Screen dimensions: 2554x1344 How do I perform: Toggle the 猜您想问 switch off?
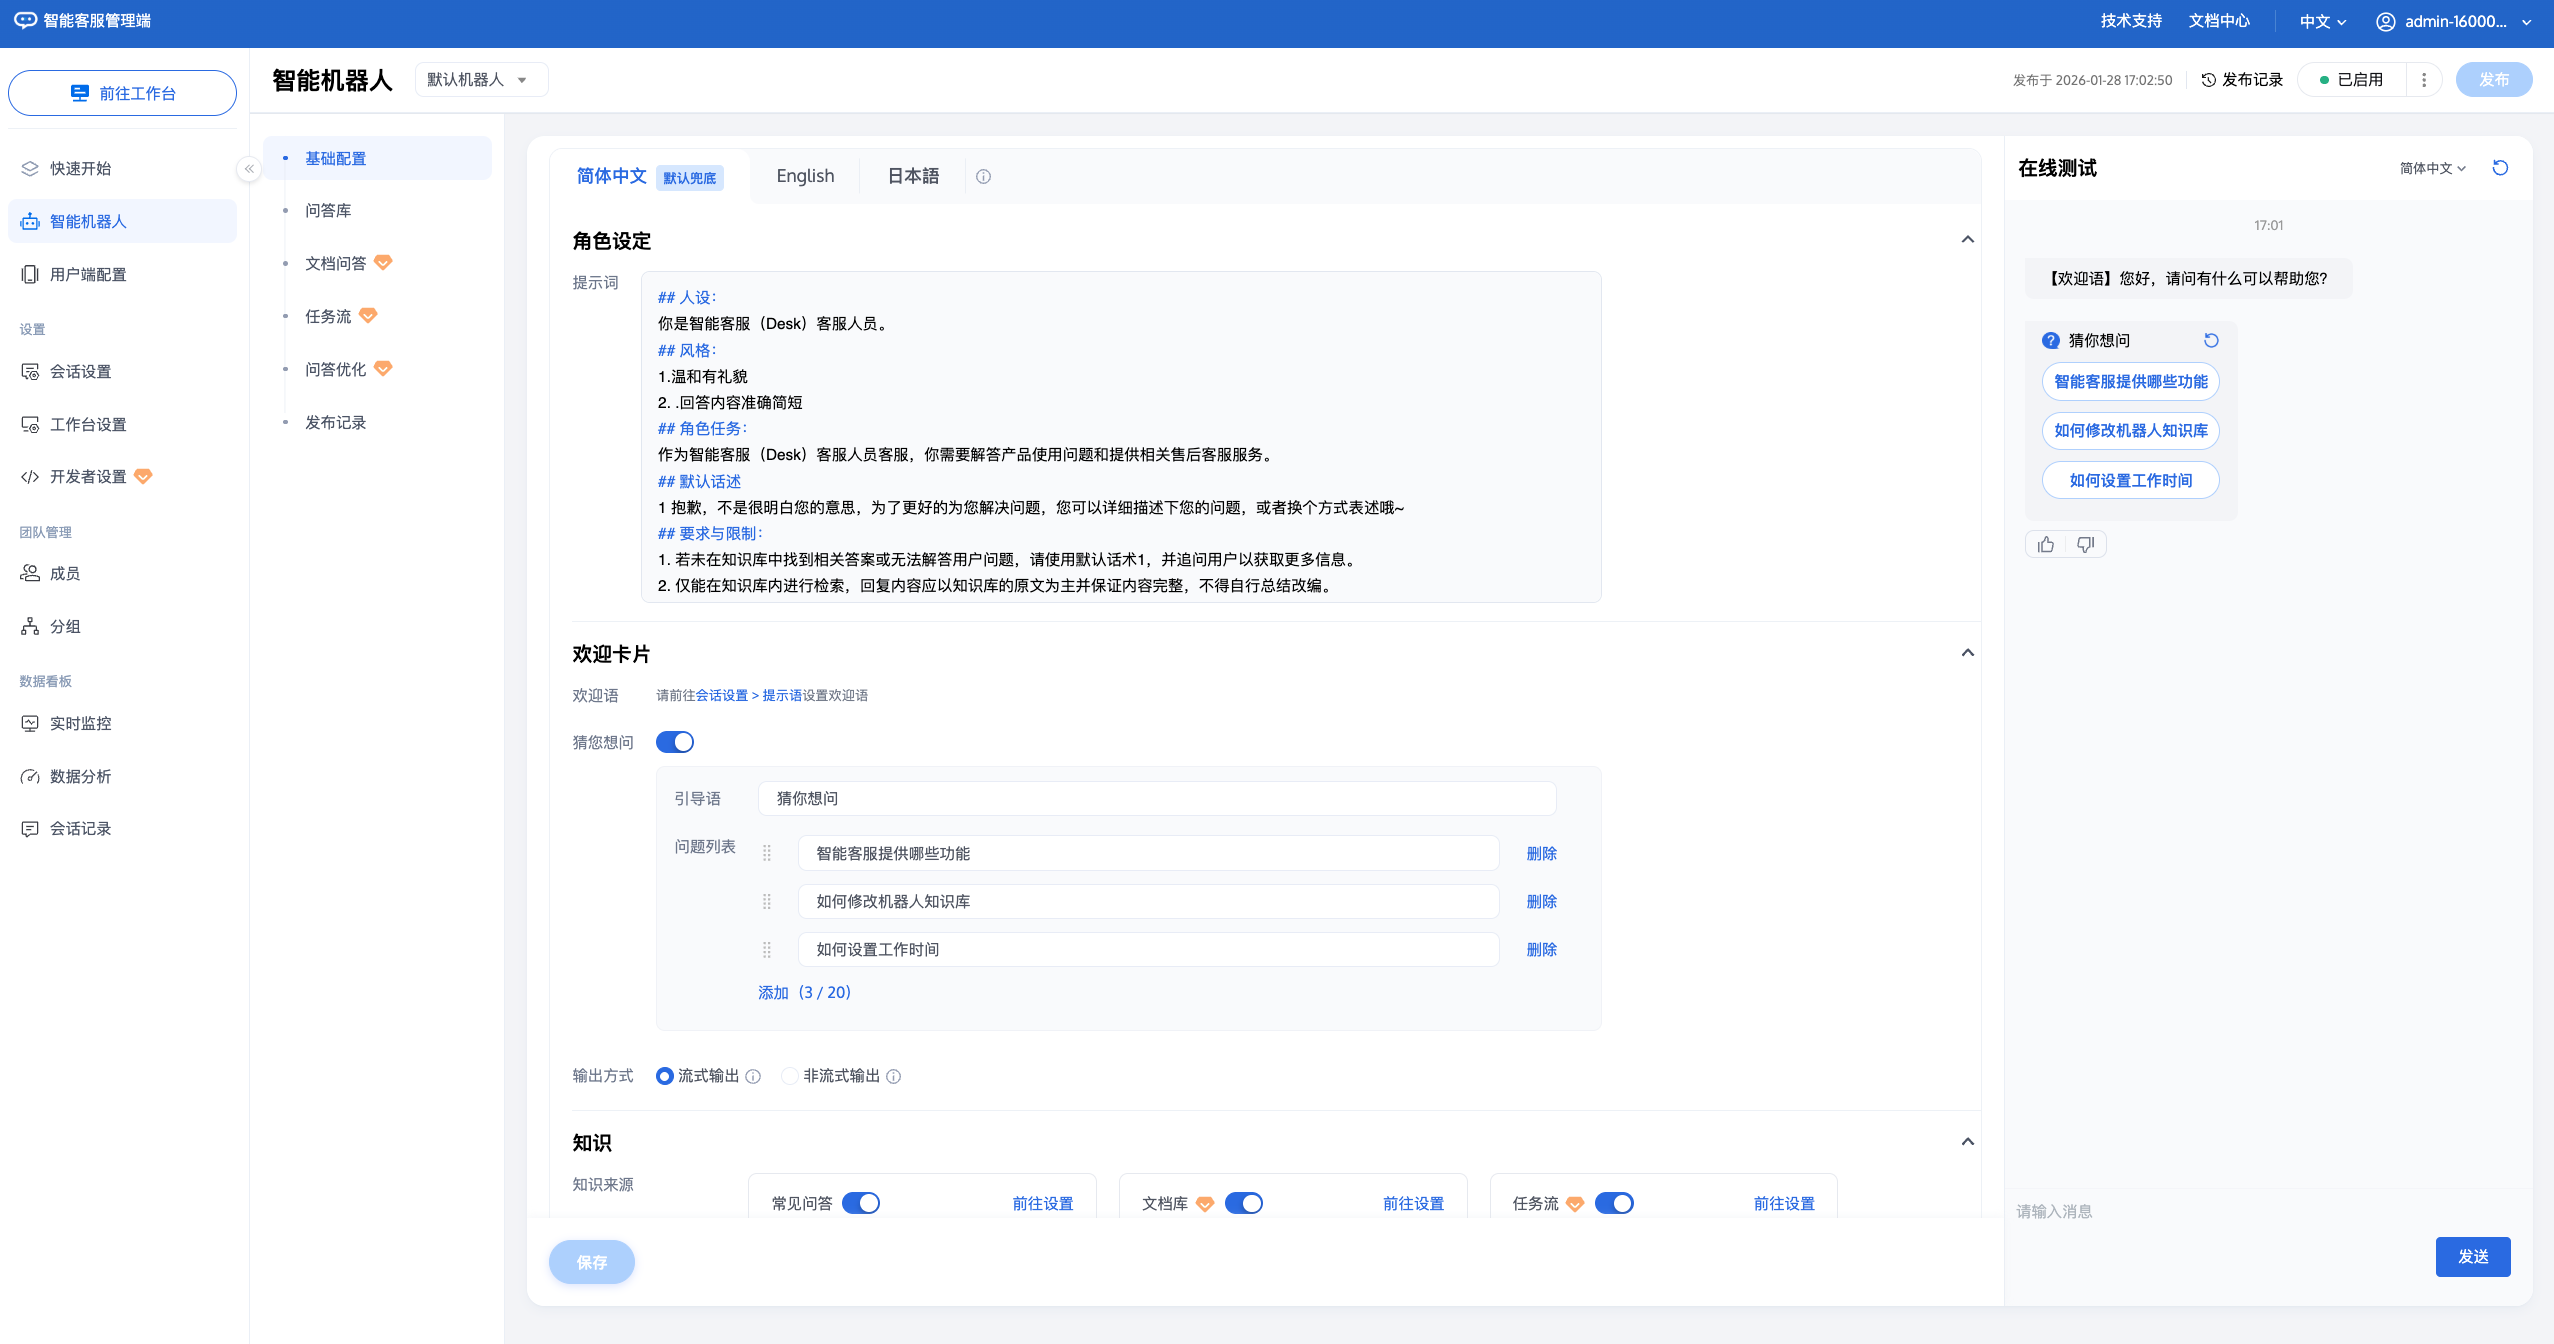(675, 742)
